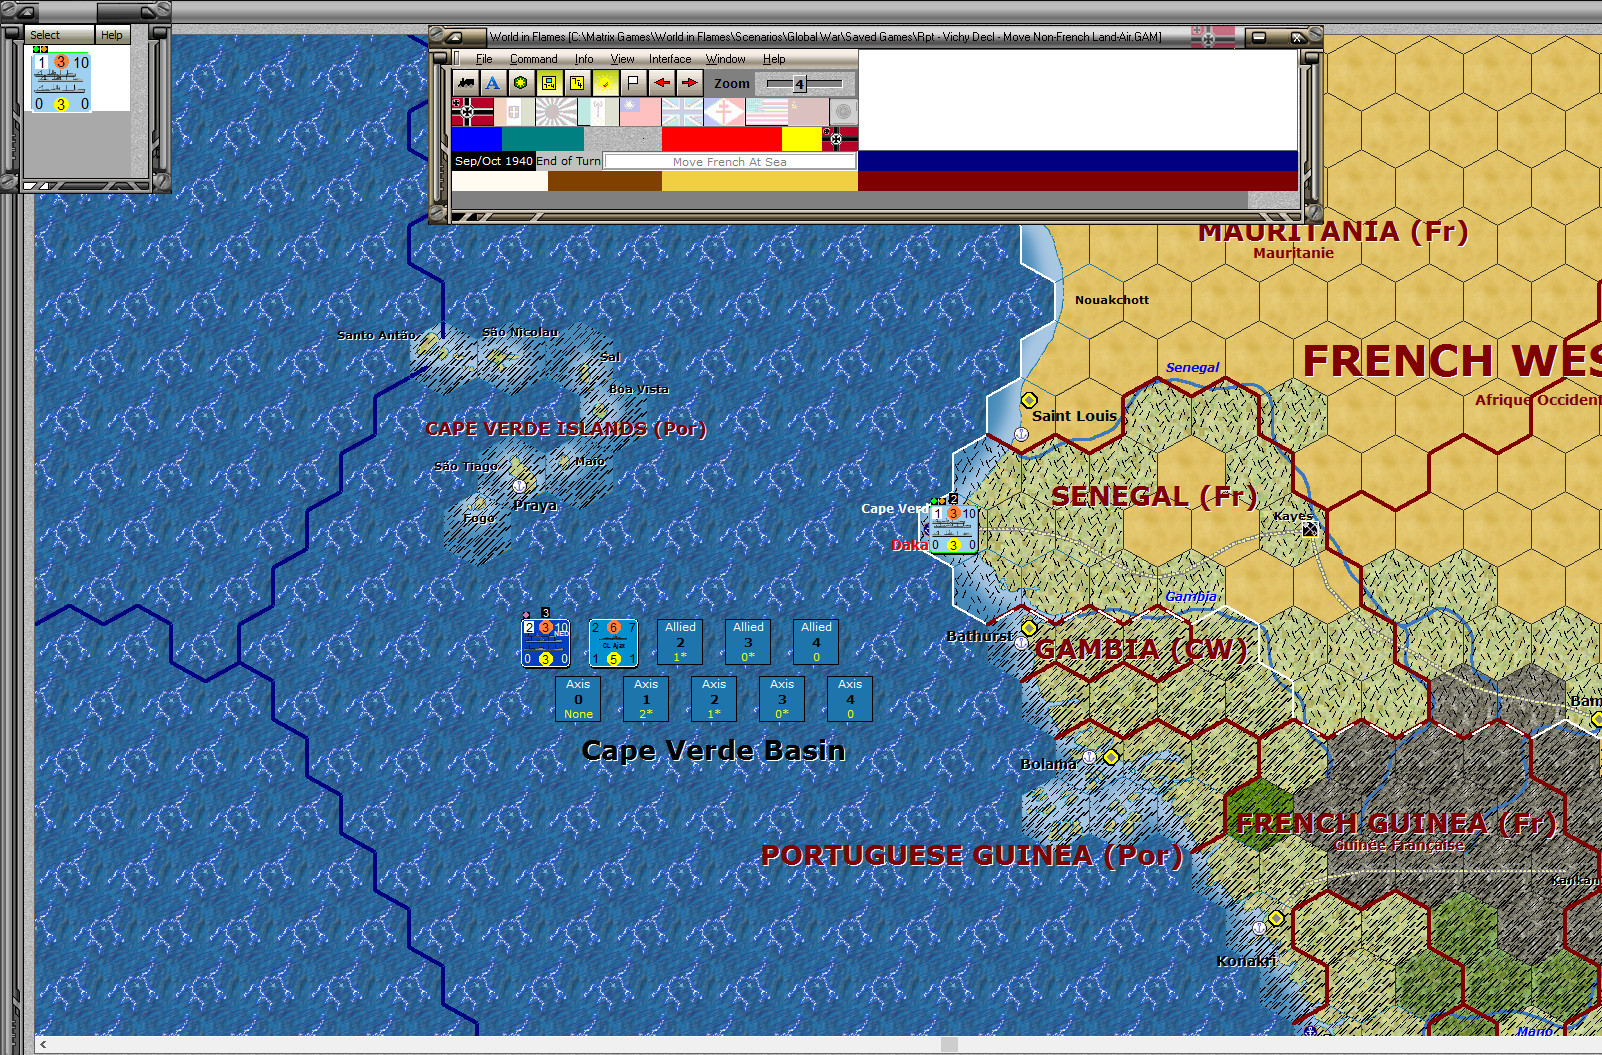Click the Move French At Sea phase field
1602x1055 pixels.
[730, 161]
